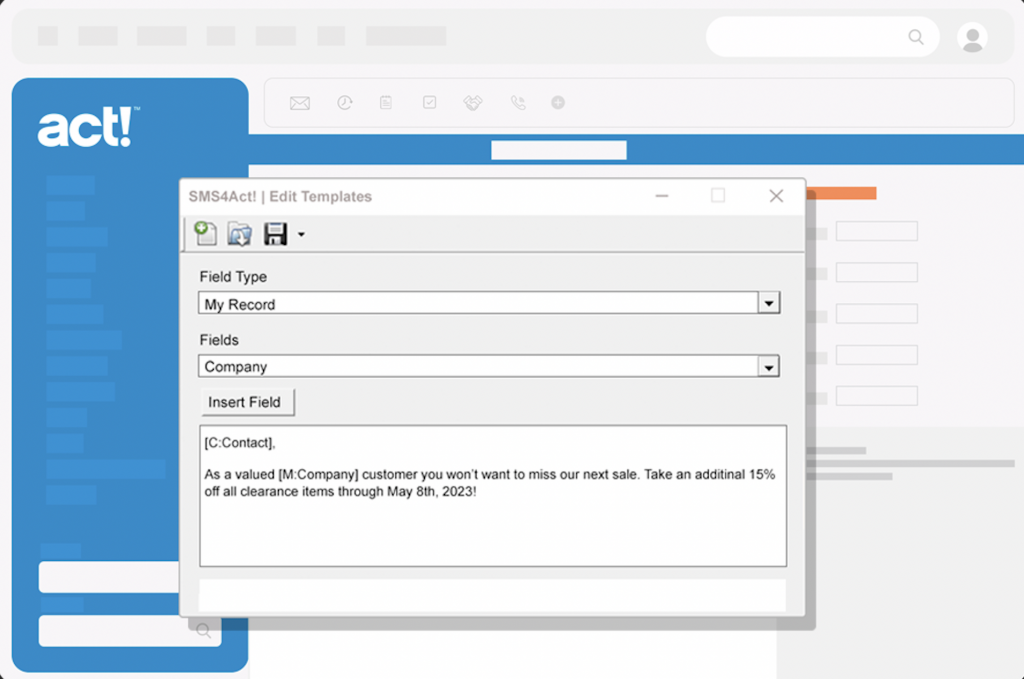Open an existing template via folder icon
Image resolution: width=1024 pixels, height=679 pixels.
pos(240,234)
